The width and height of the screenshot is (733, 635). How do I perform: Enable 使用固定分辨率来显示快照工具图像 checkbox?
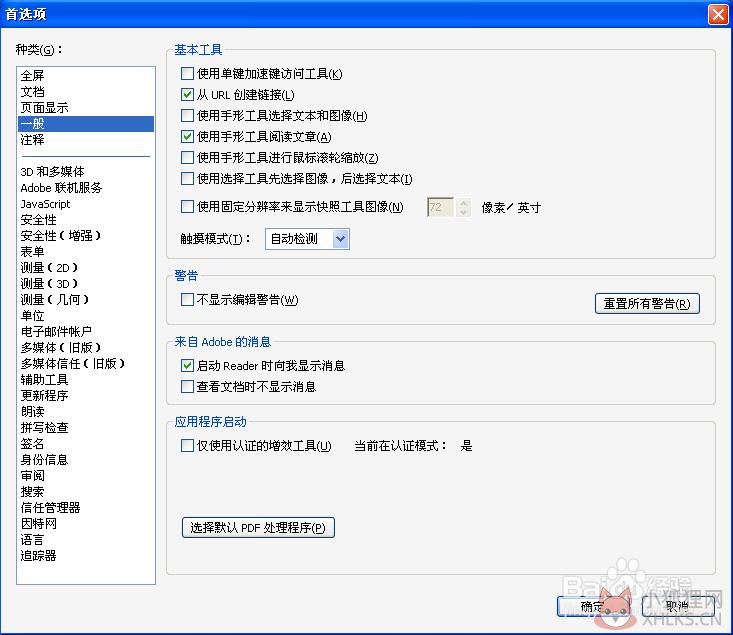187,206
